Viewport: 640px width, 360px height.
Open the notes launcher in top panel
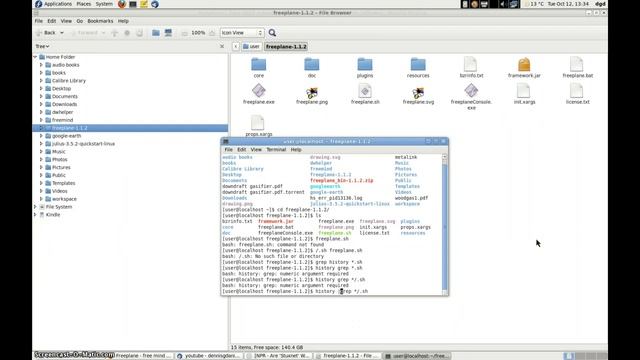pyautogui.click(x=144, y=4)
